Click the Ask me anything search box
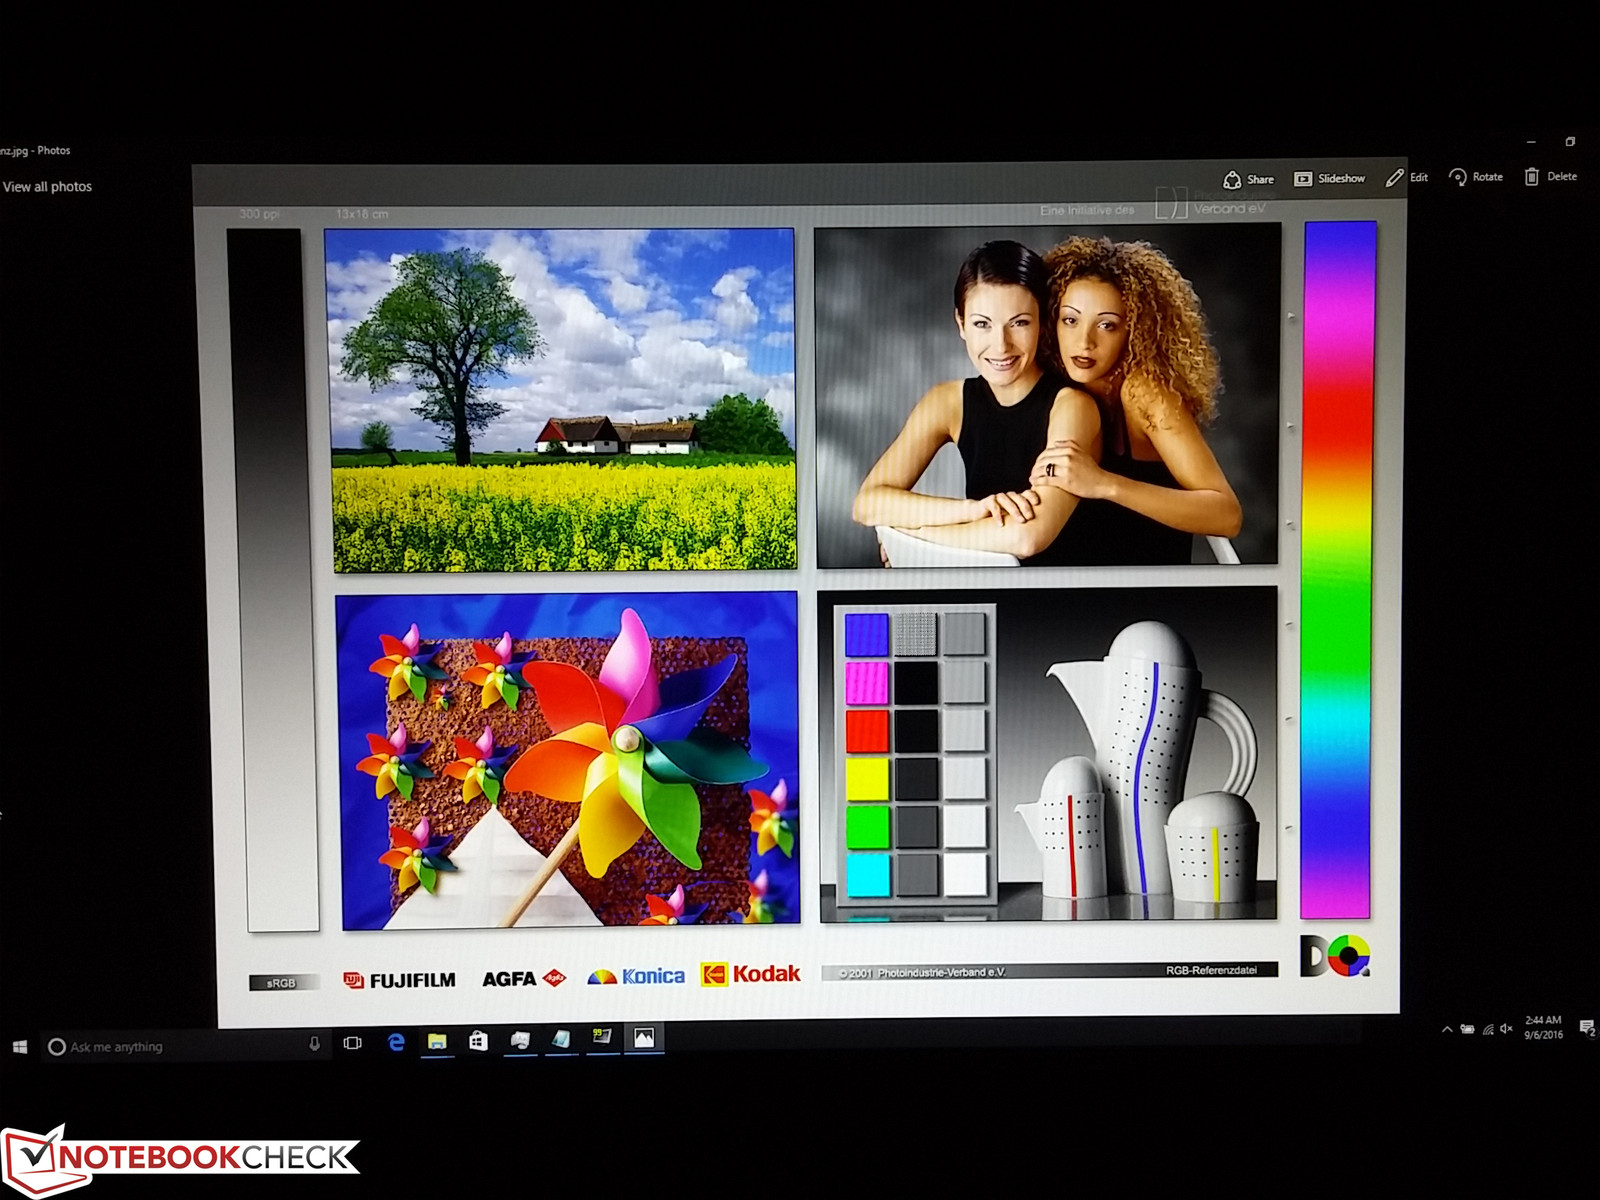The image size is (1600, 1200). click(x=185, y=1046)
